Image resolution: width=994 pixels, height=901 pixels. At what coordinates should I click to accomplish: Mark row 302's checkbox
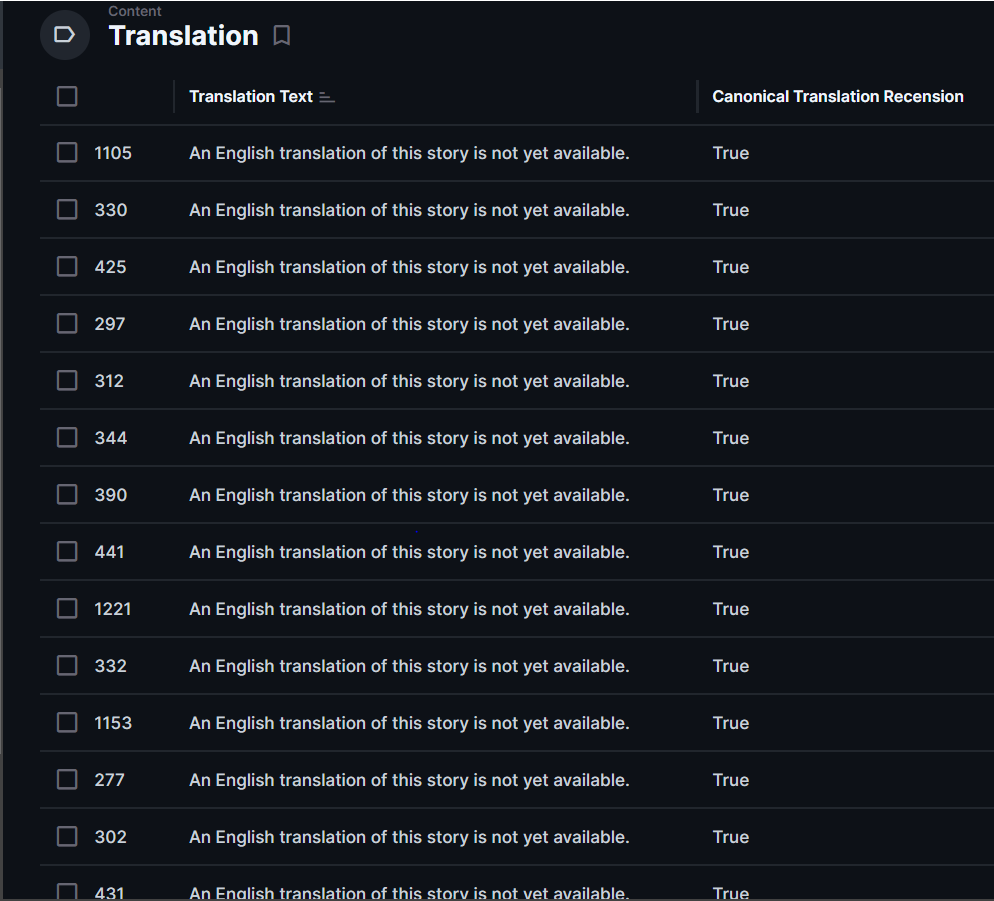(67, 836)
